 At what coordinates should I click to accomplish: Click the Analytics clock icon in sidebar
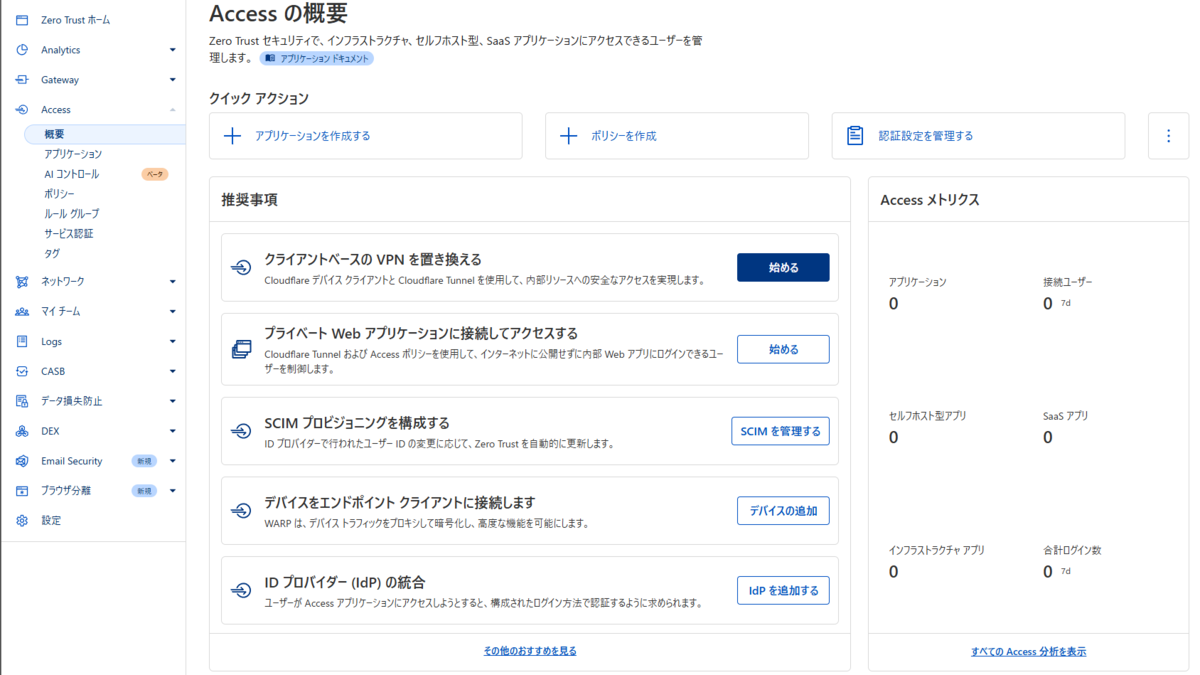22,50
